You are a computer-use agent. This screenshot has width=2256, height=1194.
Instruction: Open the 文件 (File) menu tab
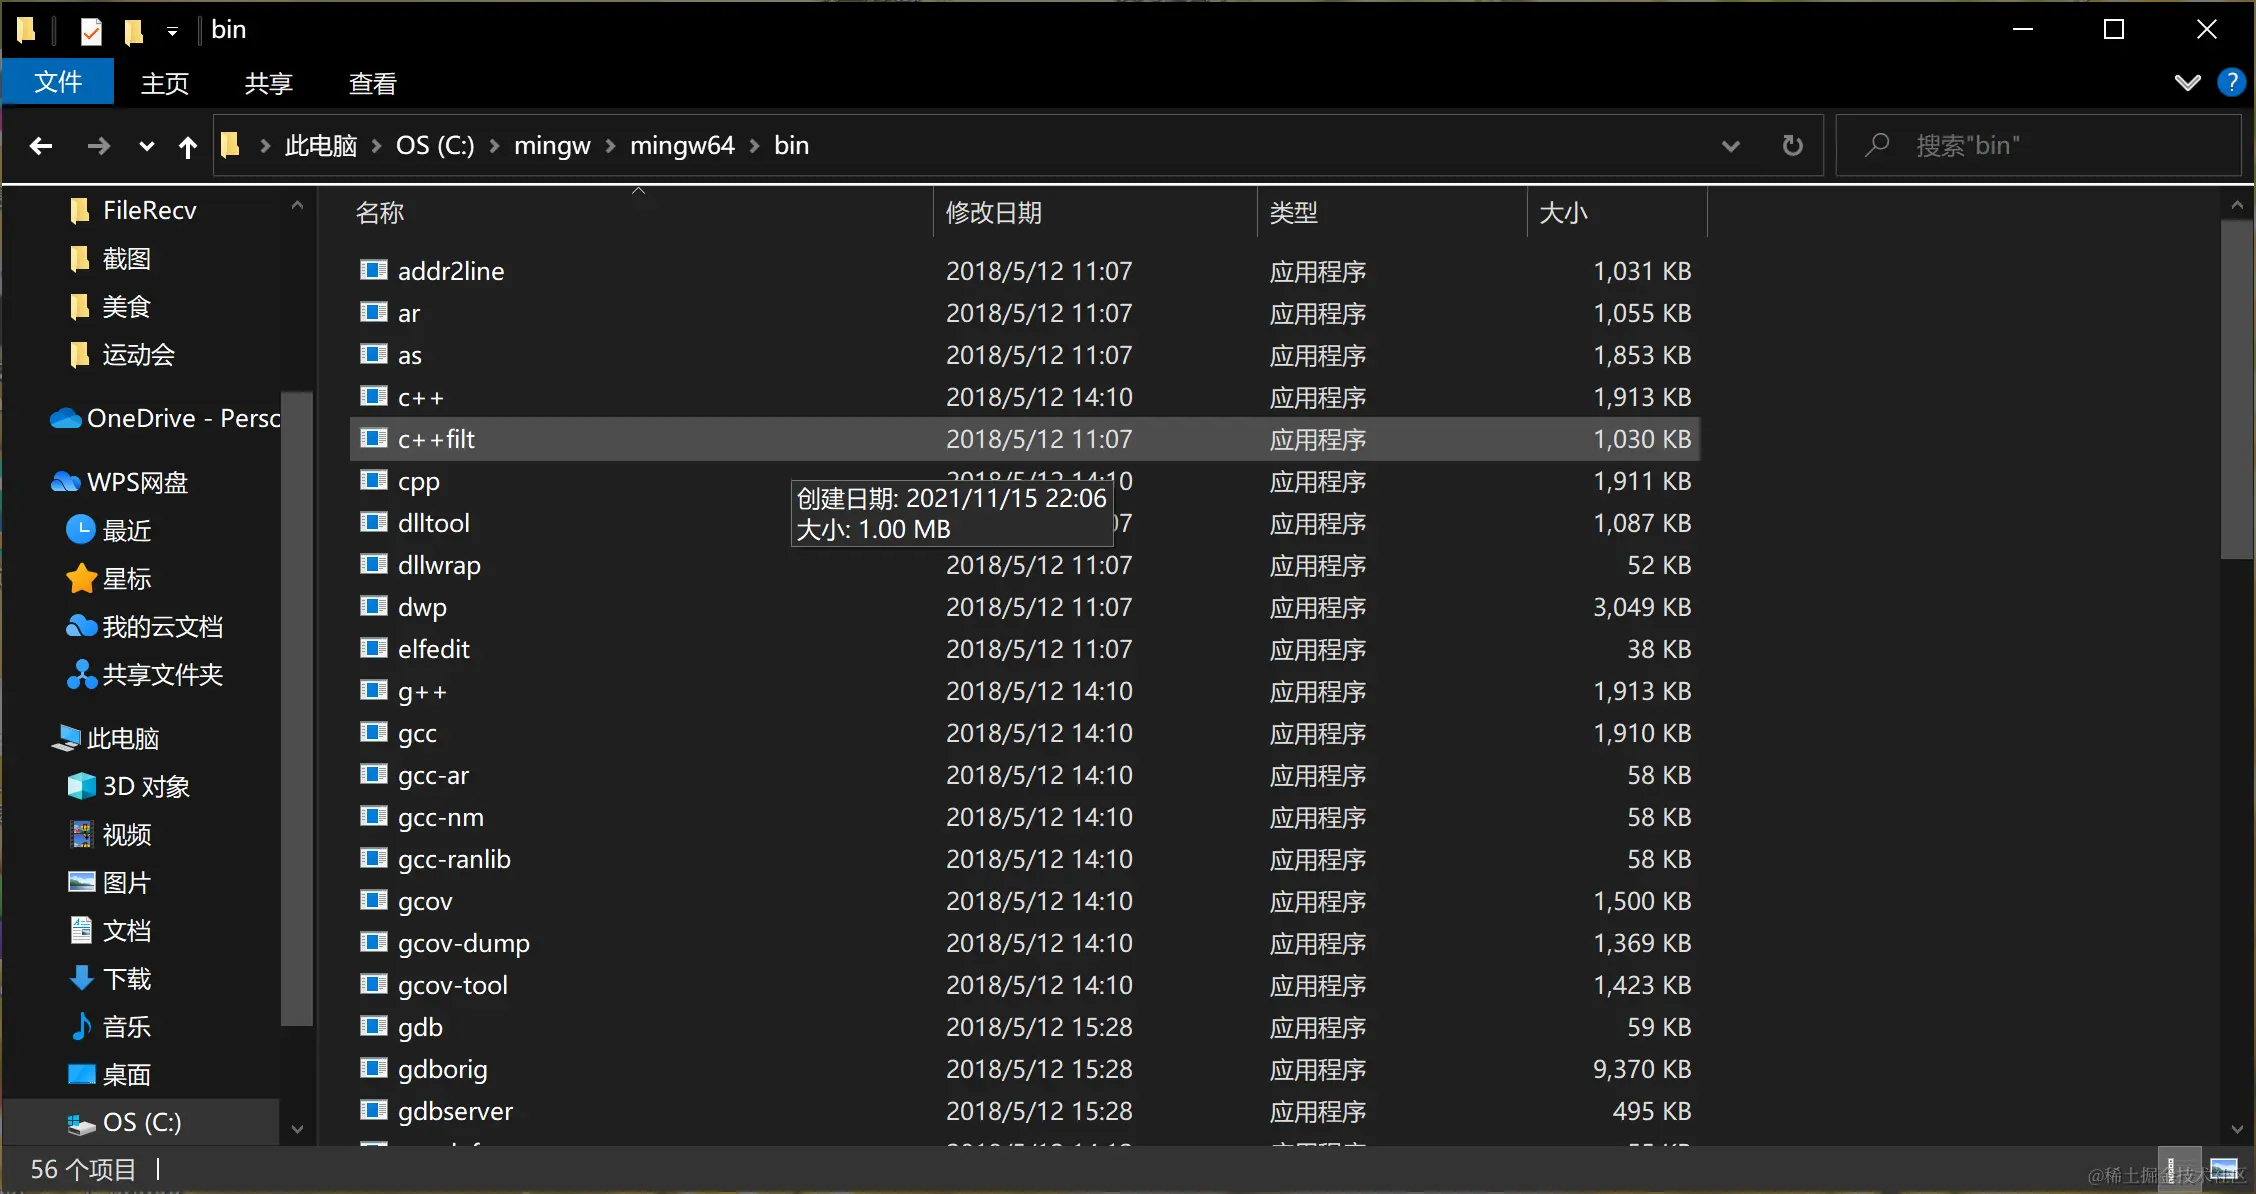tap(58, 82)
